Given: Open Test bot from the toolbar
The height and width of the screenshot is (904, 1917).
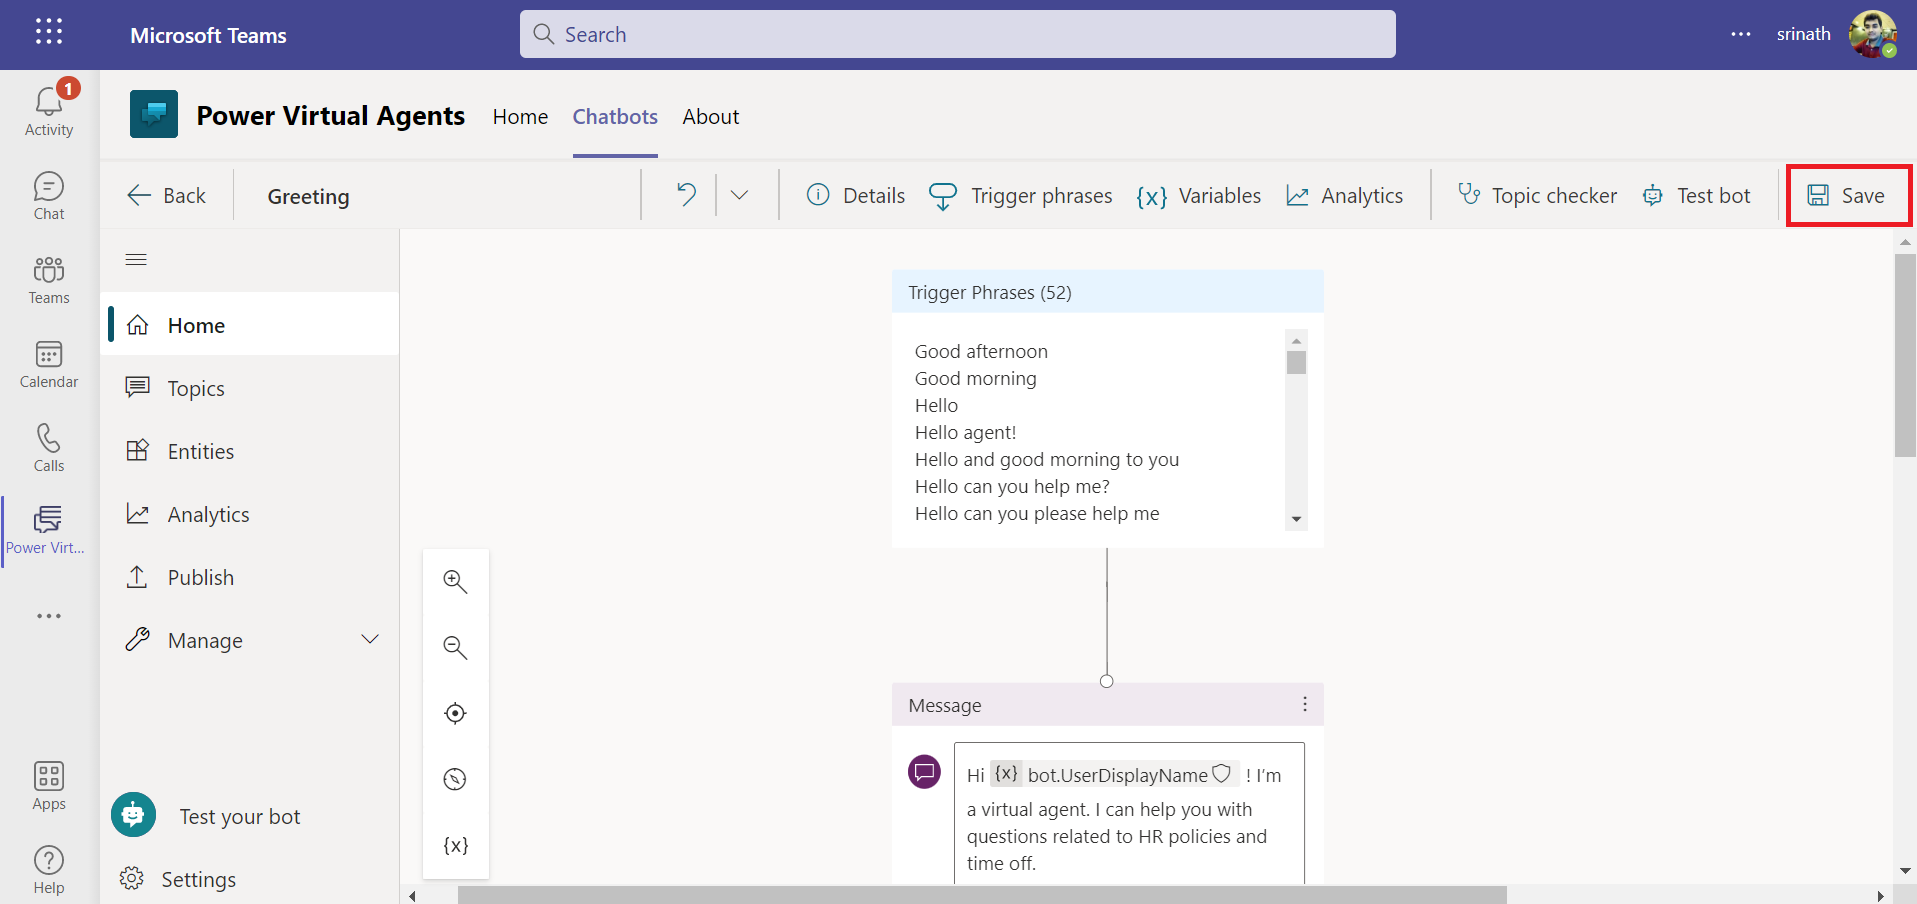Looking at the screenshot, I should click(x=1697, y=196).
